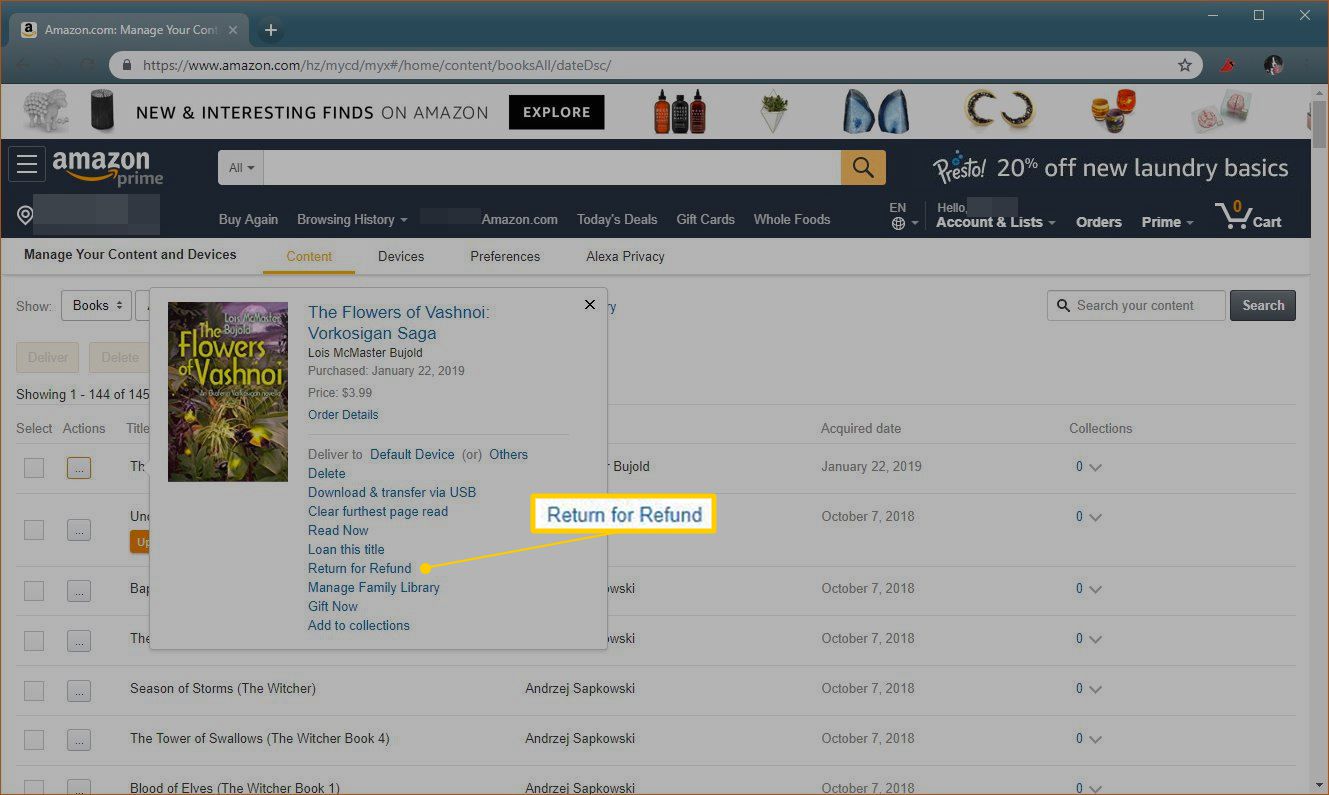Expand collections chevron for January 22, 2019 row
The image size is (1329, 795).
click(x=1095, y=467)
